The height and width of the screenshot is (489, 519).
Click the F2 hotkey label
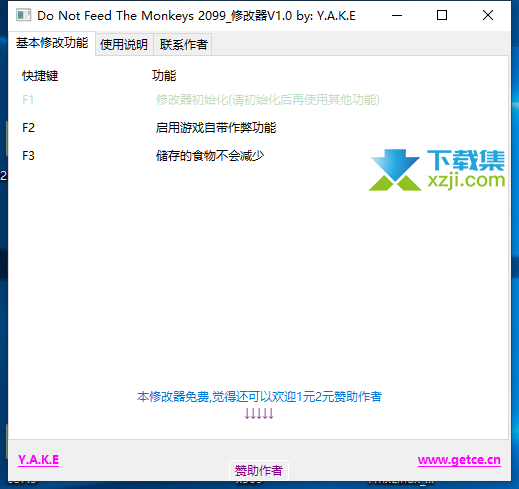tap(28, 127)
